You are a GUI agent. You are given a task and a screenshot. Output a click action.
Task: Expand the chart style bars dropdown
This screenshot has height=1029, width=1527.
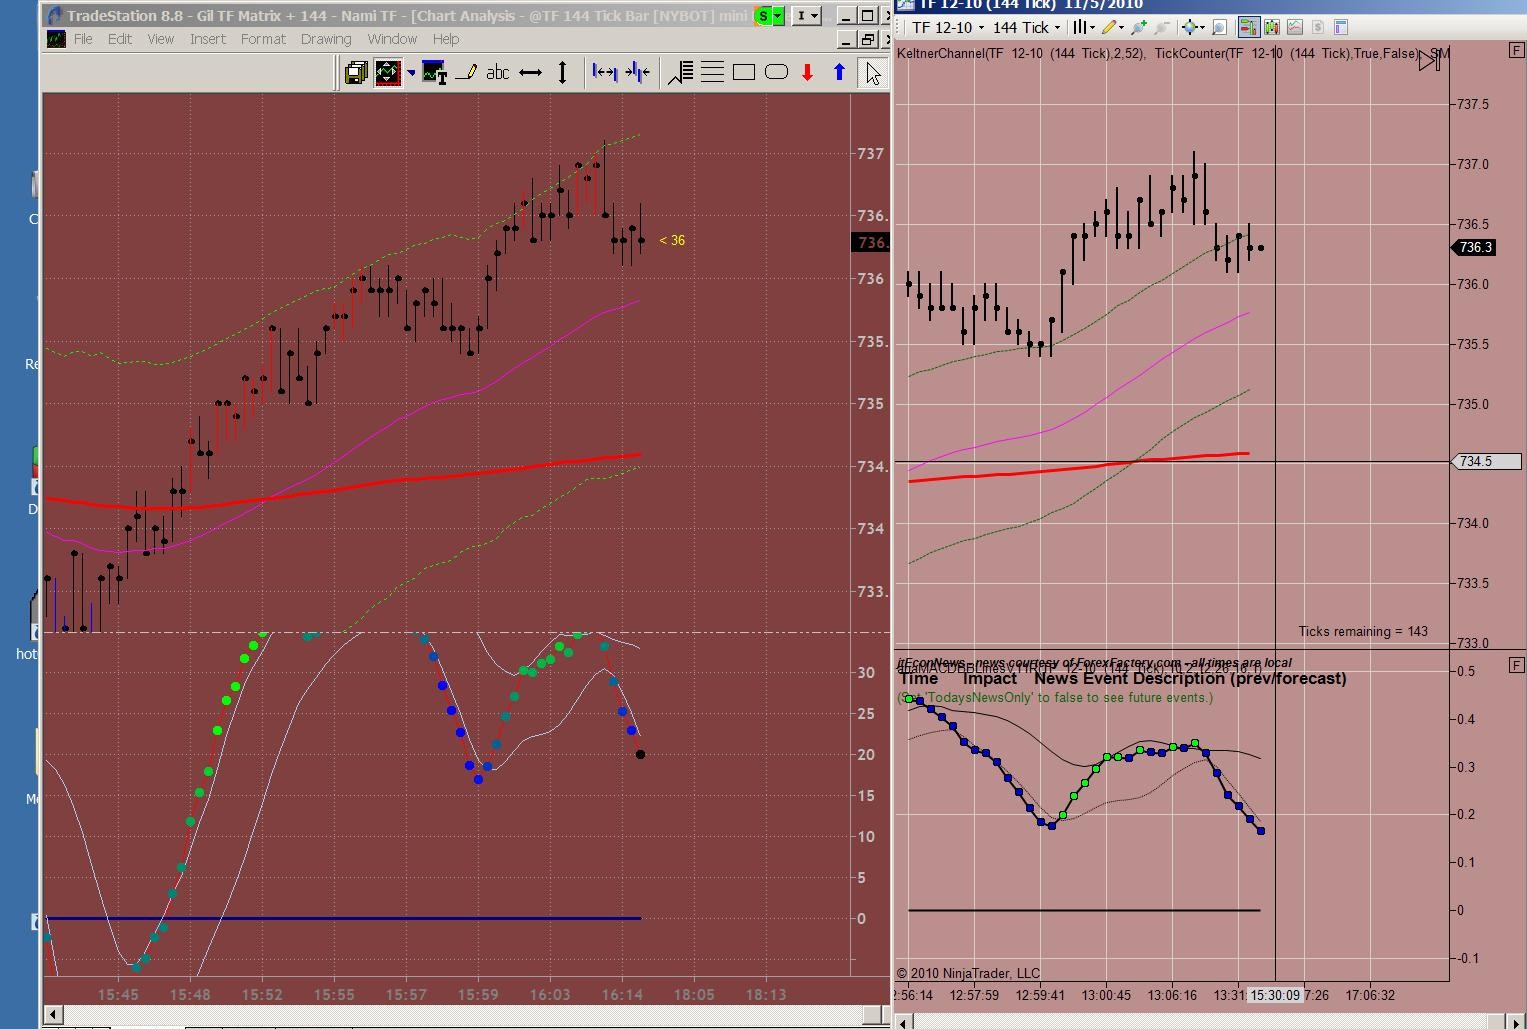(1085, 27)
